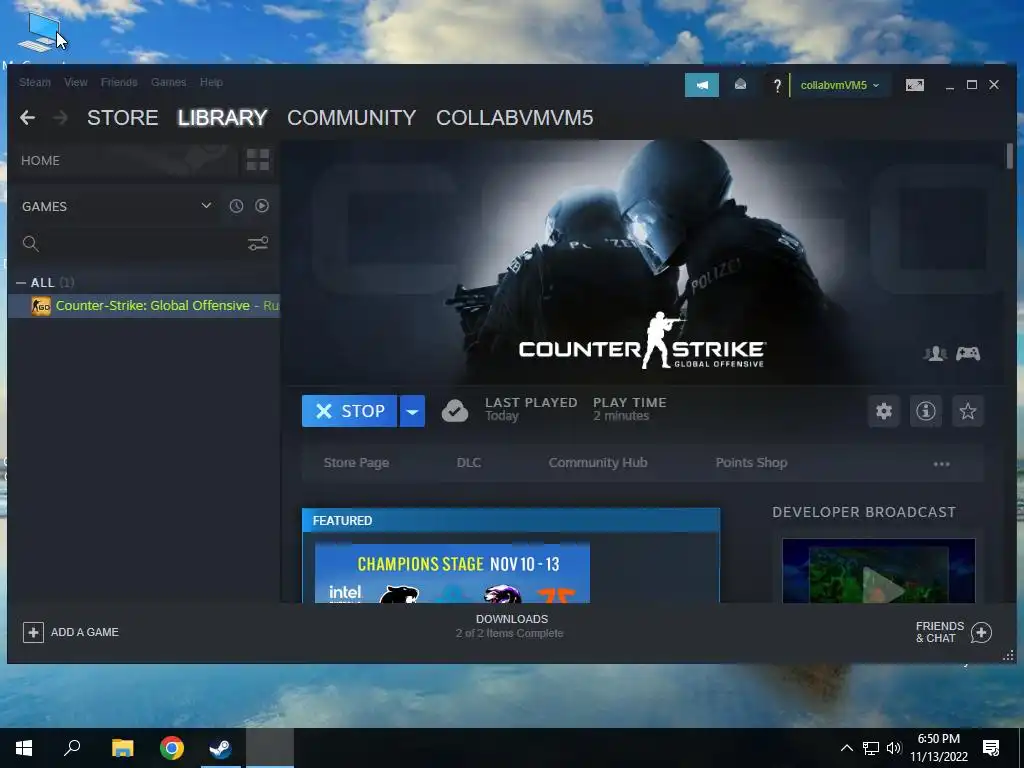This screenshot has width=1024, height=768.
Task: Click the friends who play icon
Action: tap(935, 353)
